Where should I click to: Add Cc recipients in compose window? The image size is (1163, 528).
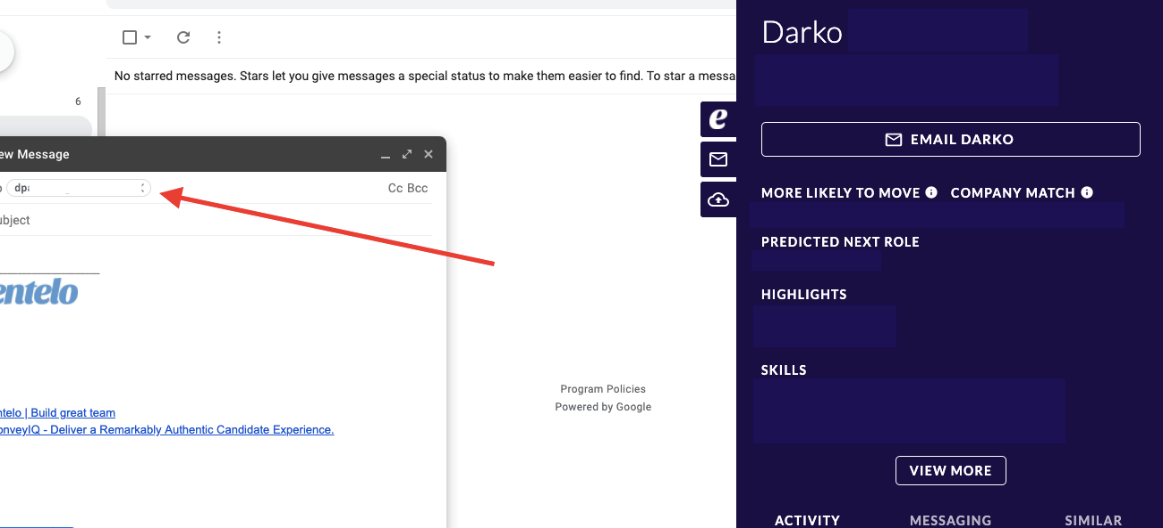[395, 188]
